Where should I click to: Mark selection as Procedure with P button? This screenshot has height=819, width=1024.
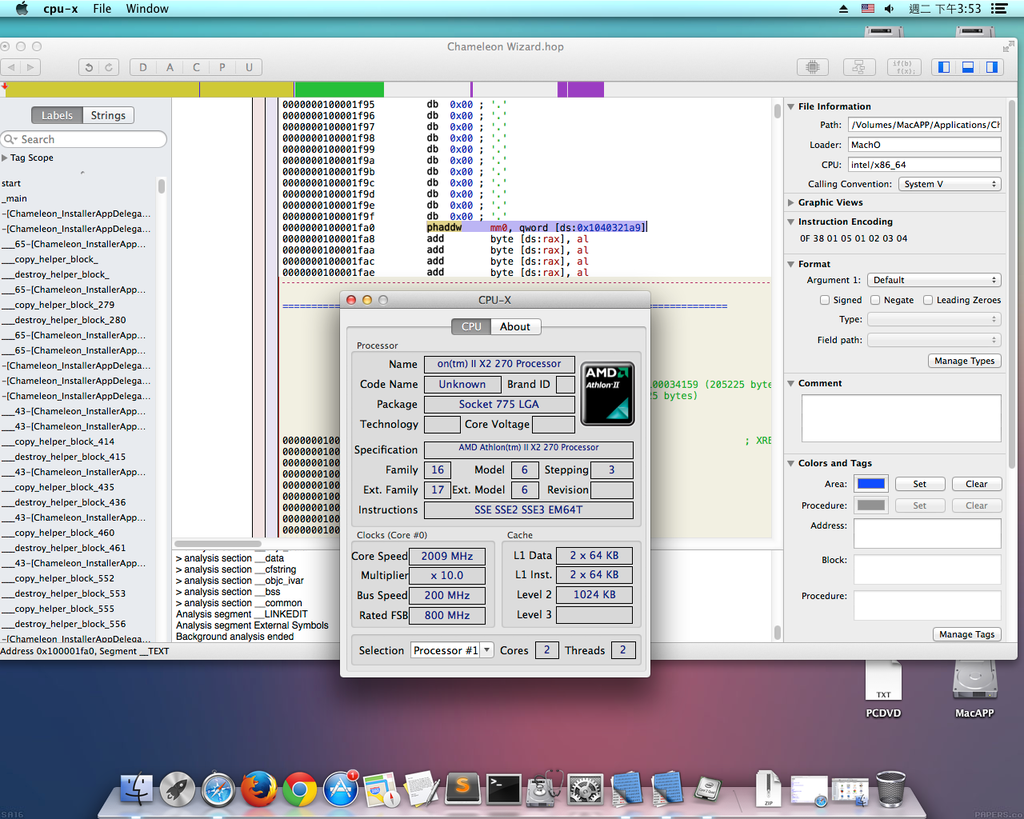coord(223,67)
